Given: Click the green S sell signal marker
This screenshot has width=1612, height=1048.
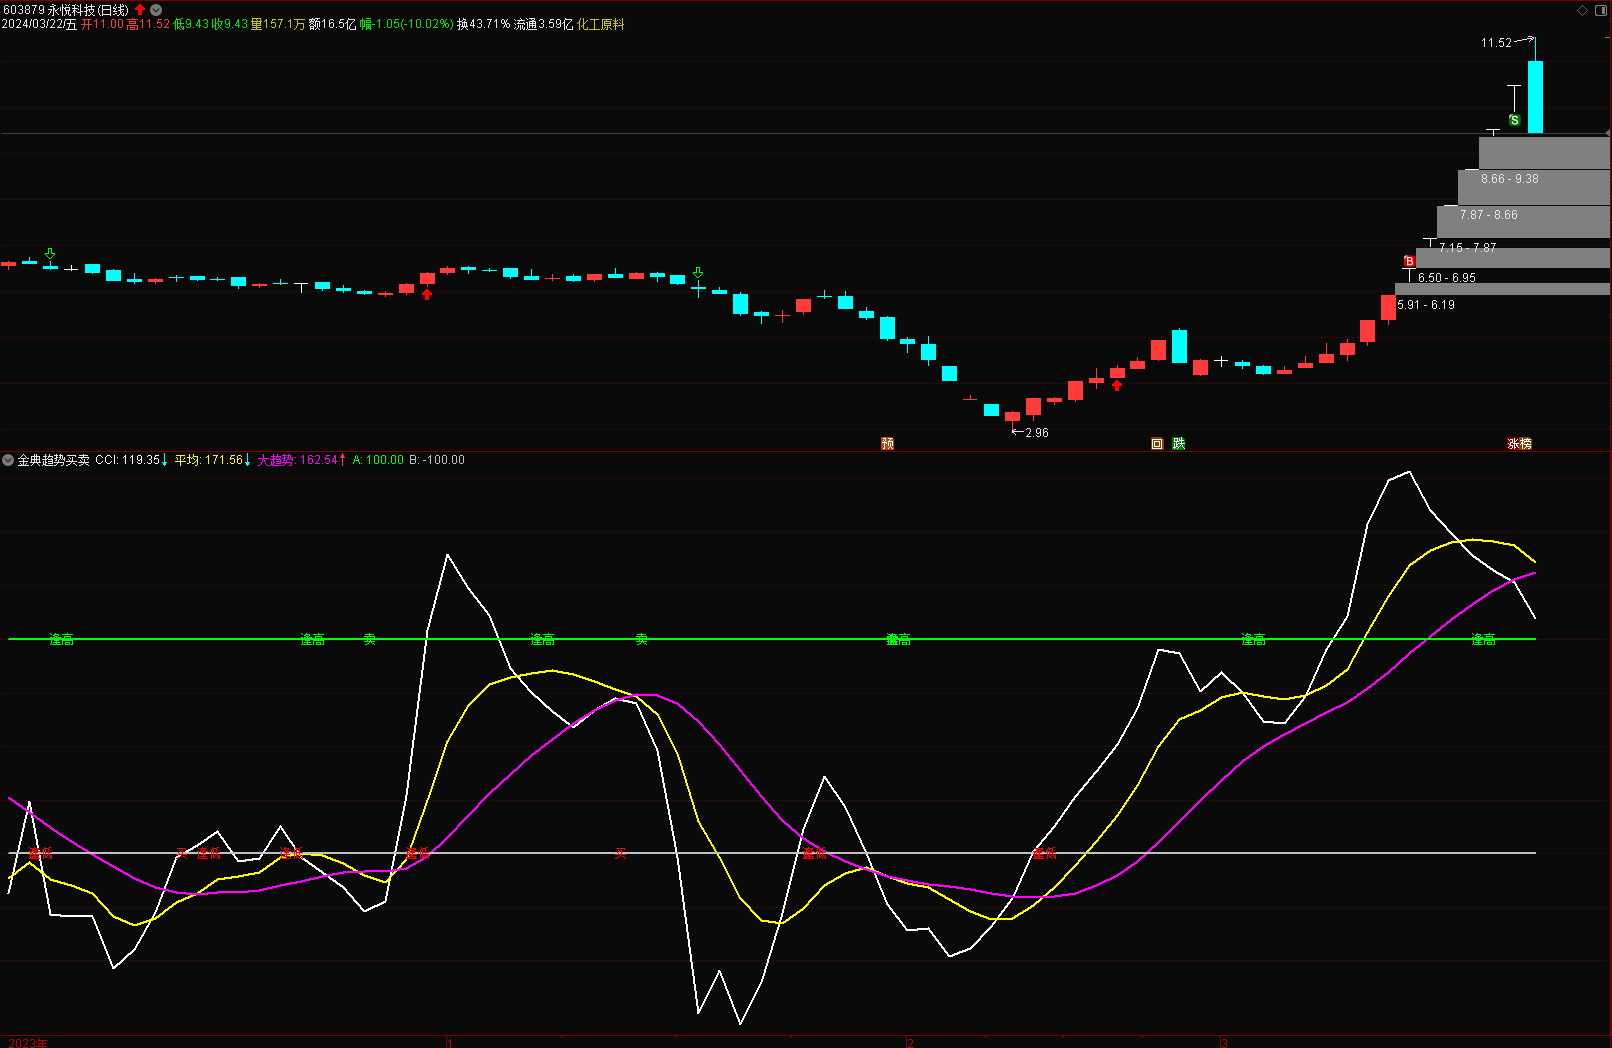Looking at the screenshot, I should click(1514, 120).
